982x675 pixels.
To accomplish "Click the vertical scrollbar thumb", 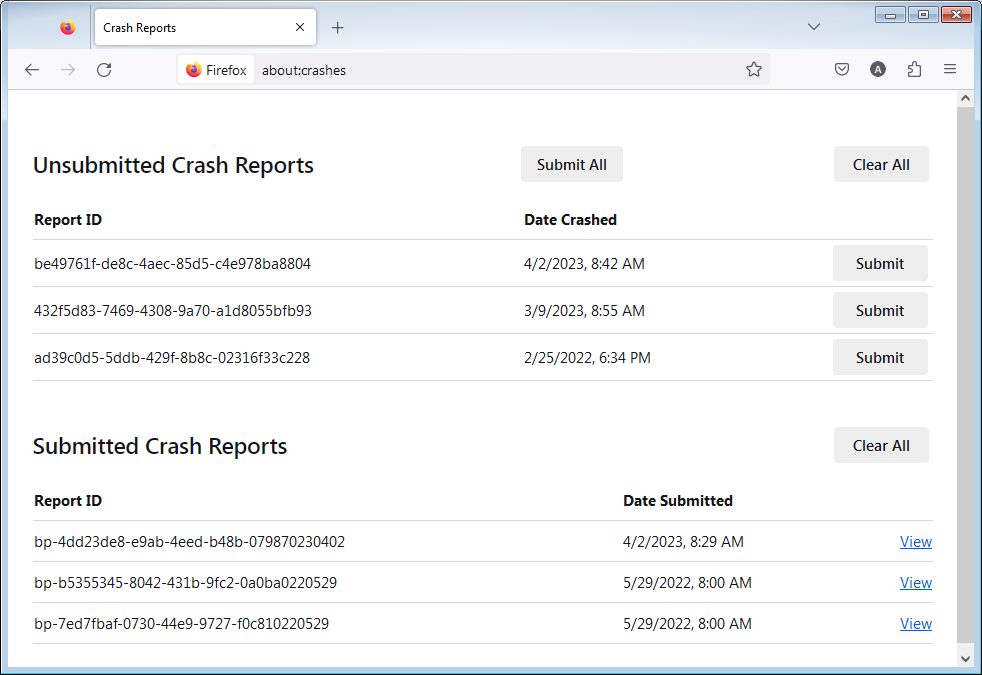I will pos(965,374).
